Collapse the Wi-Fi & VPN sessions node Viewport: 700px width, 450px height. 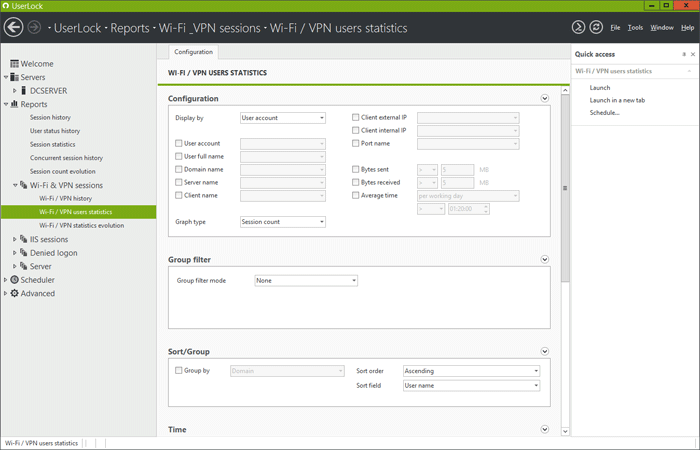click(x=15, y=185)
